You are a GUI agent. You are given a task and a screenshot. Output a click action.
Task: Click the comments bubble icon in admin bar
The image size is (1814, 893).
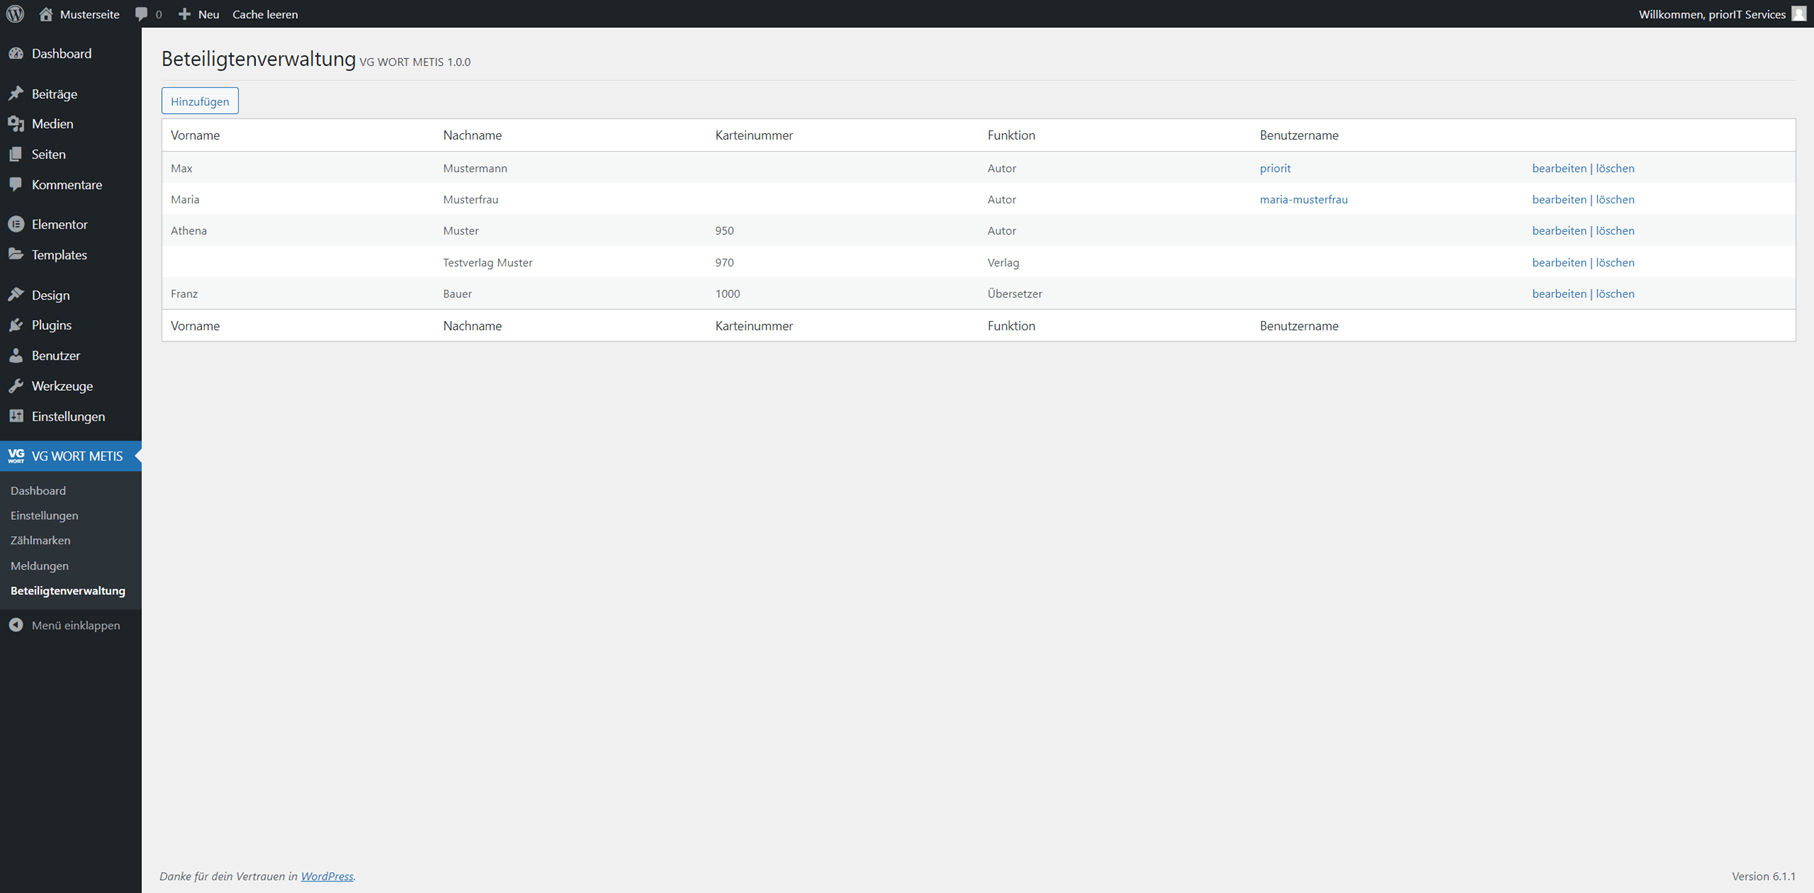tap(141, 14)
